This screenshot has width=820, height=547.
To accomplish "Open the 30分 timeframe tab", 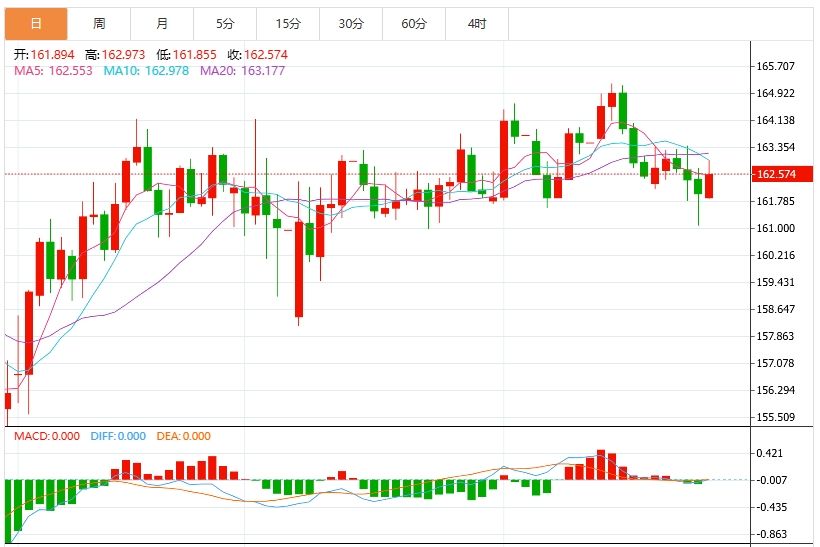I will coord(351,24).
